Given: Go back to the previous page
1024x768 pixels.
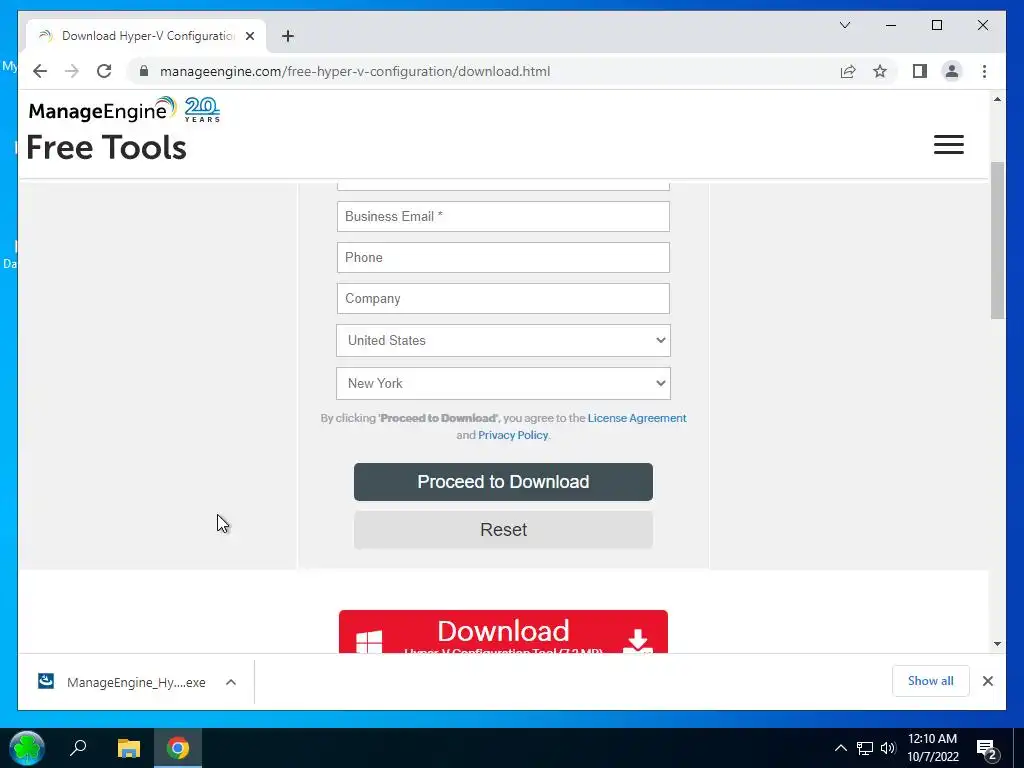Looking at the screenshot, I should point(40,71).
